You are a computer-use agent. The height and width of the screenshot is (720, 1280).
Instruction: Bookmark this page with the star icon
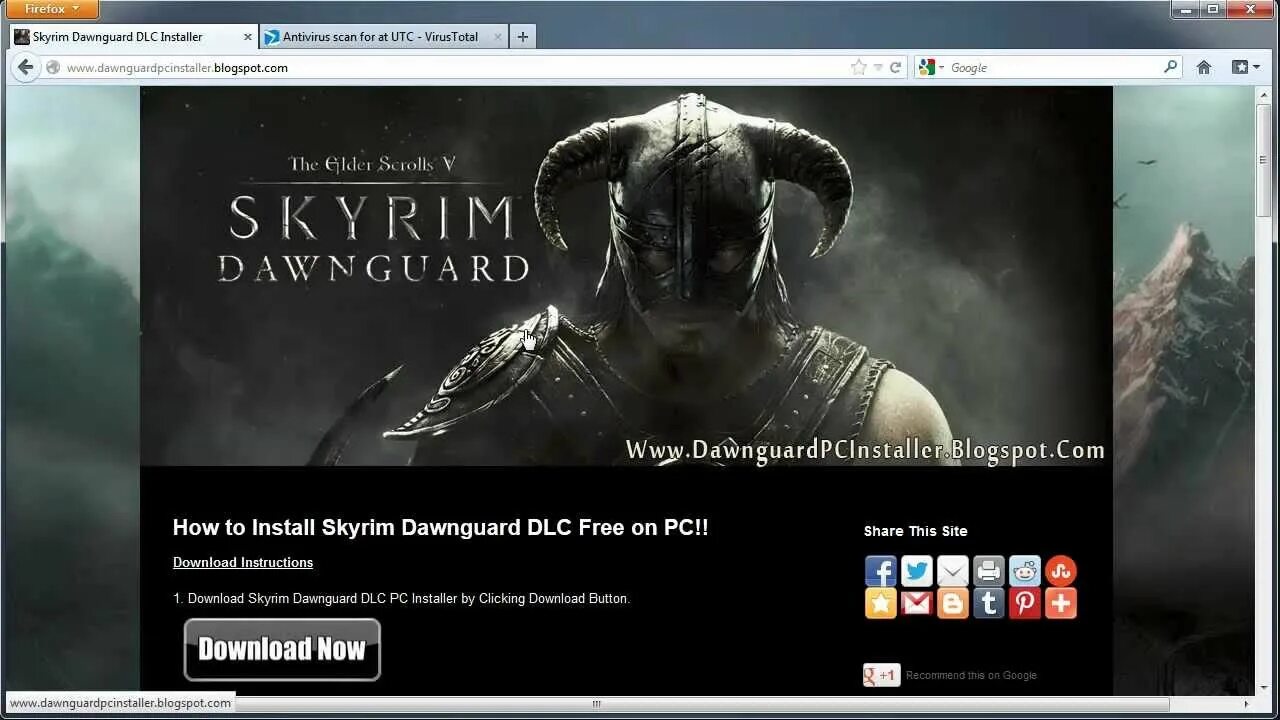coord(858,68)
